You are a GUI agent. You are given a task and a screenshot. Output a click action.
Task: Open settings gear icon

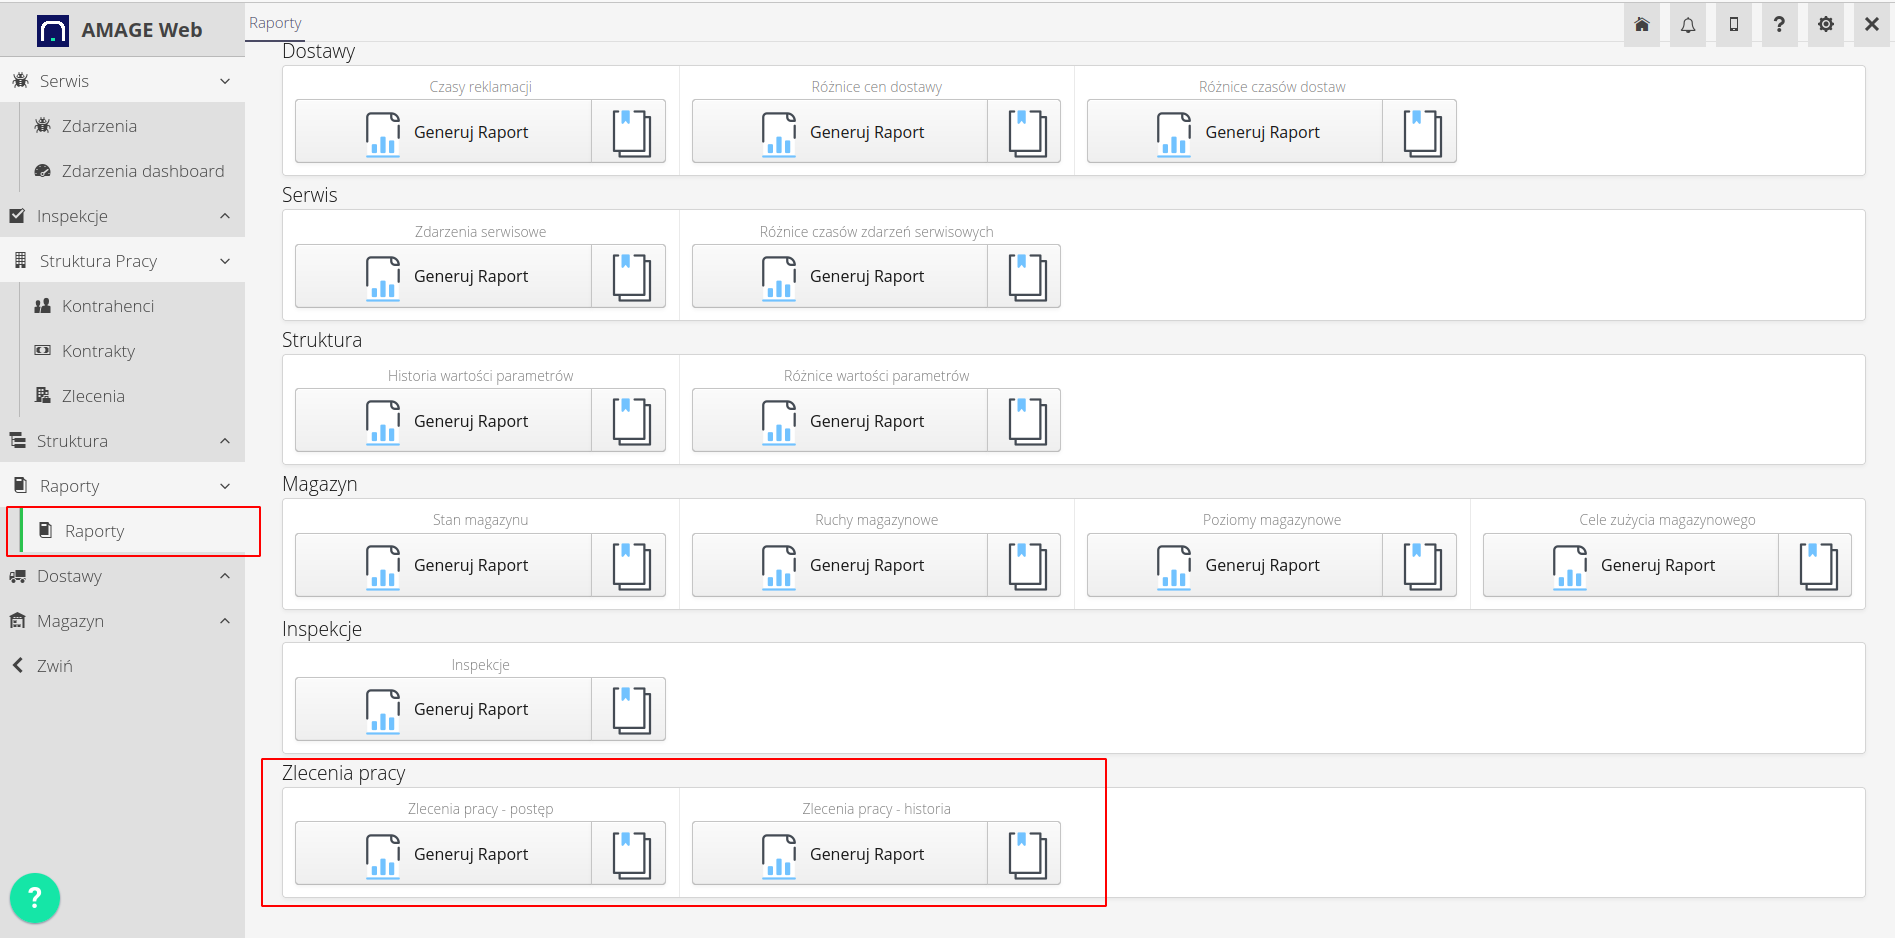tap(1825, 25)
